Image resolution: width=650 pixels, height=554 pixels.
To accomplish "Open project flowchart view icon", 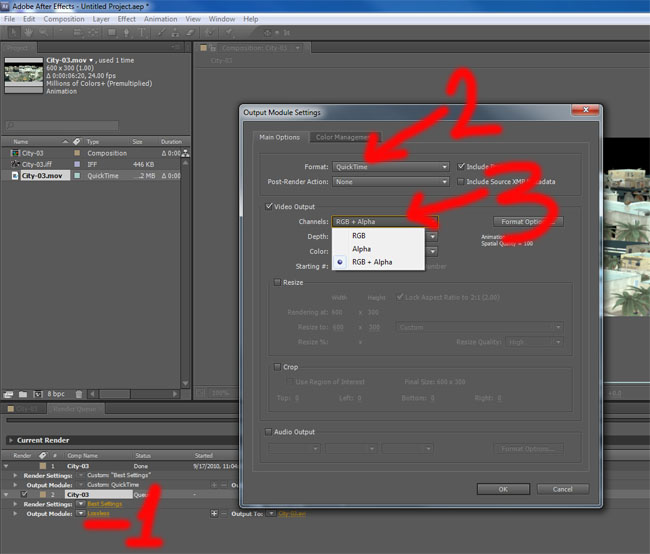I will 185,153.
